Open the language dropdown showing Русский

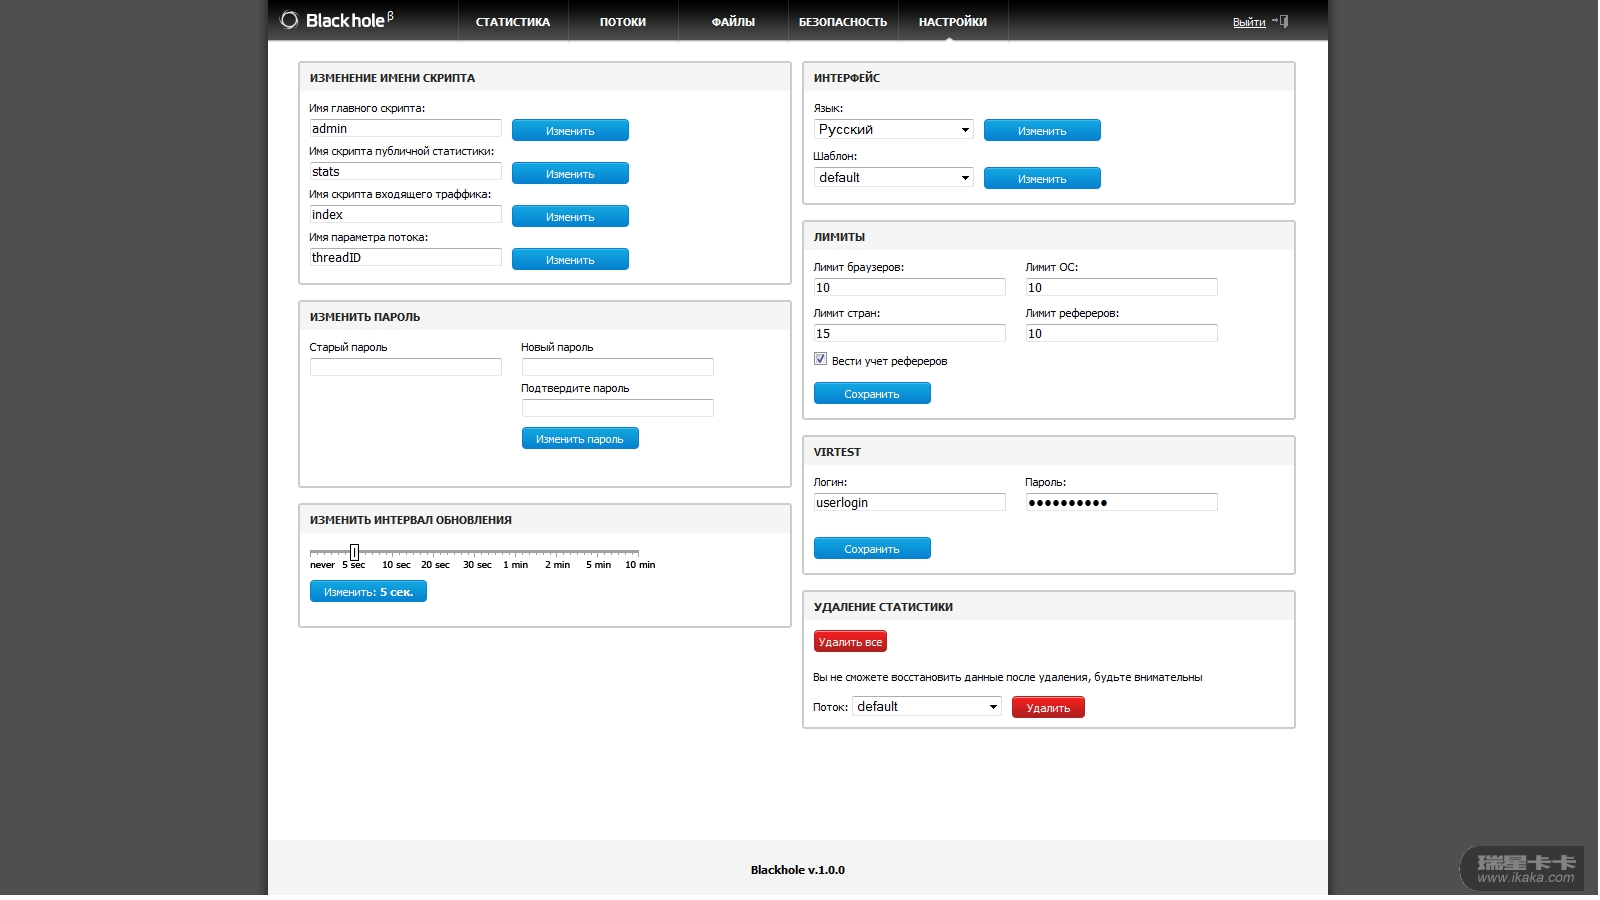(x=893, y=129)
